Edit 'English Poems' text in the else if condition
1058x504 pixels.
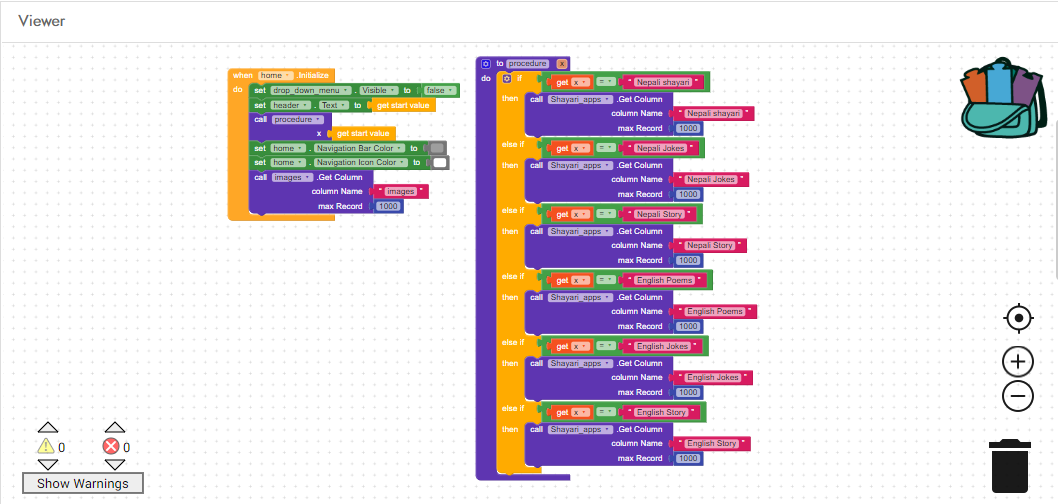click(x=665, y=279)
